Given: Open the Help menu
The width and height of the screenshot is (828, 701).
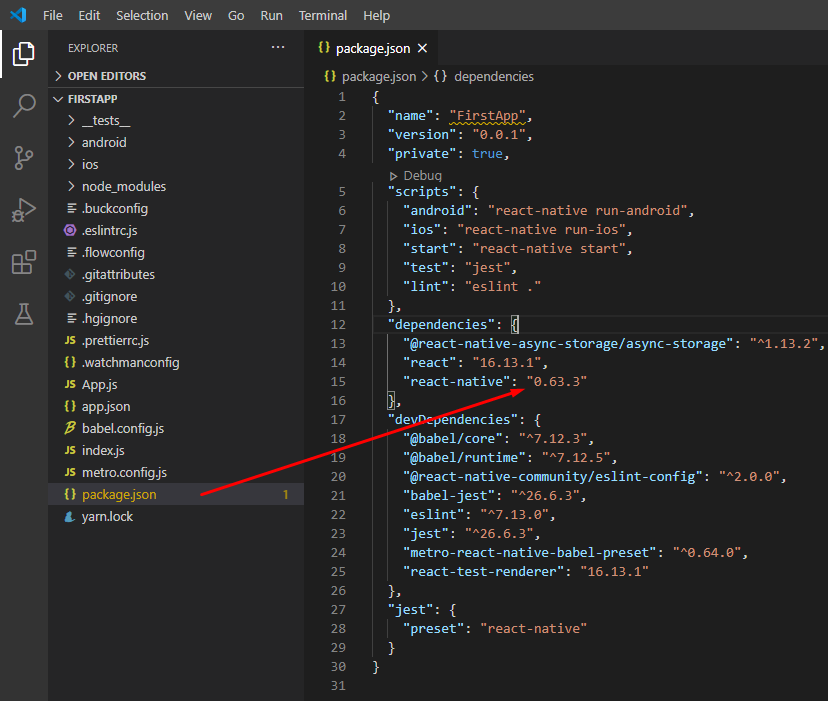Looking at the screenshot, I should point(377,16).
